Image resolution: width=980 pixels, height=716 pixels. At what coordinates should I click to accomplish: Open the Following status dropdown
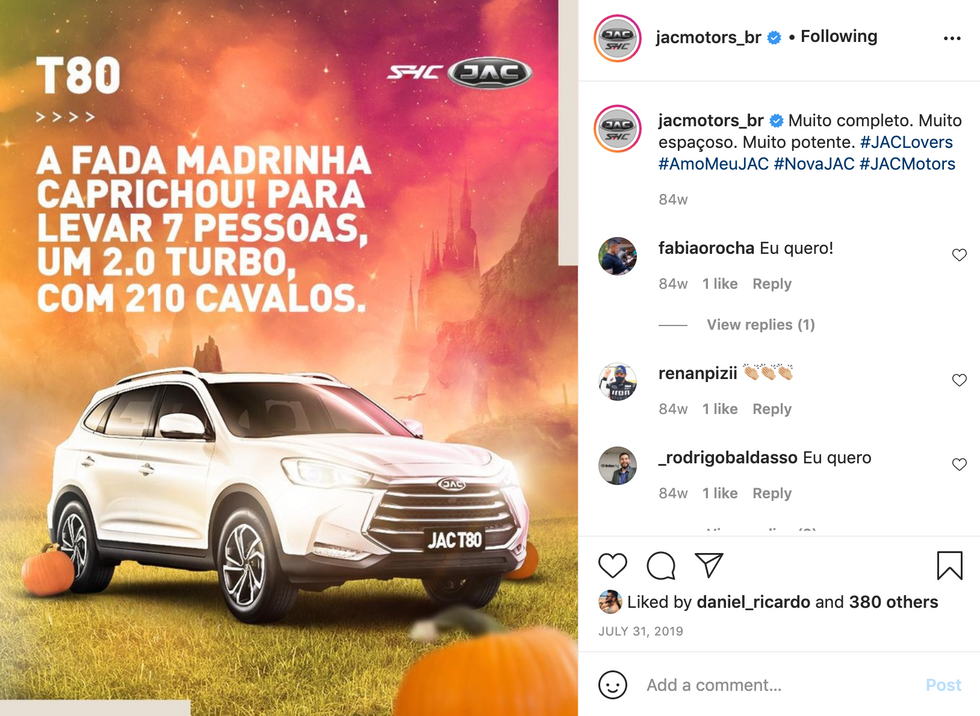[x=839, y=37]
